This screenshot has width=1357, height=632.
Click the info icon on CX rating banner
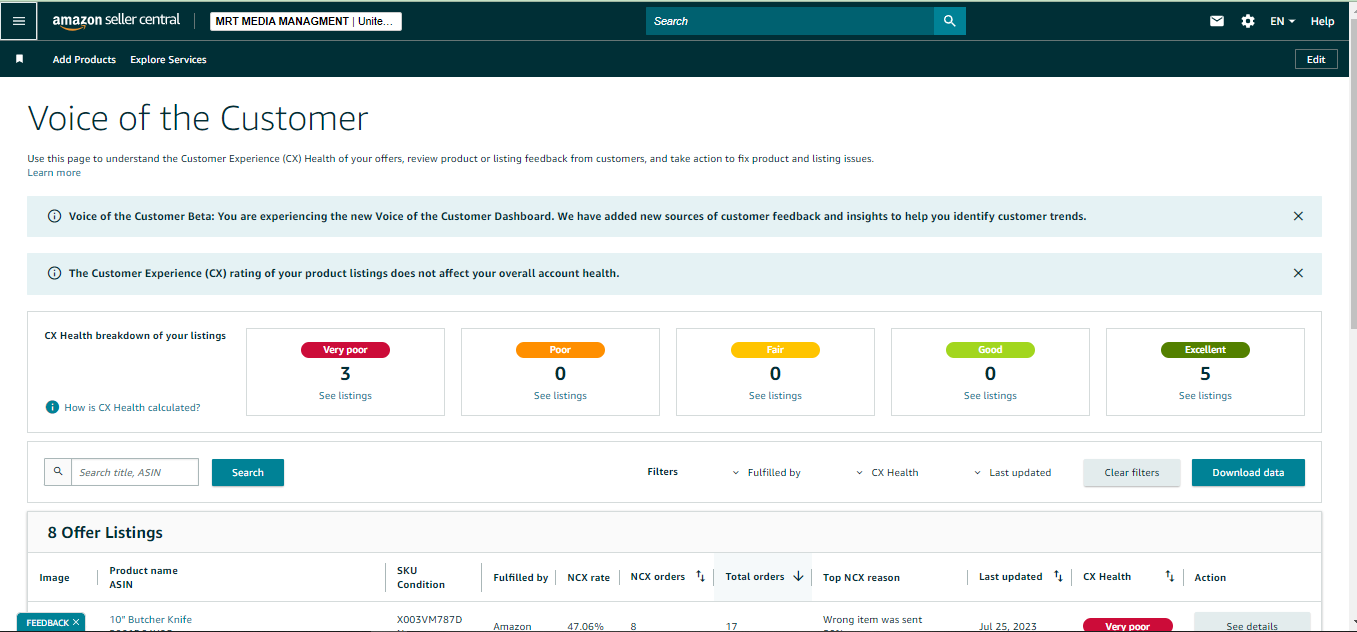point(54,273)
